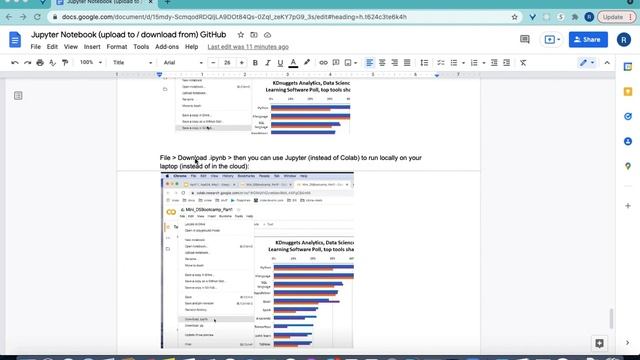Run spell check icon
The image size is (640, 360).
[52, 63]
